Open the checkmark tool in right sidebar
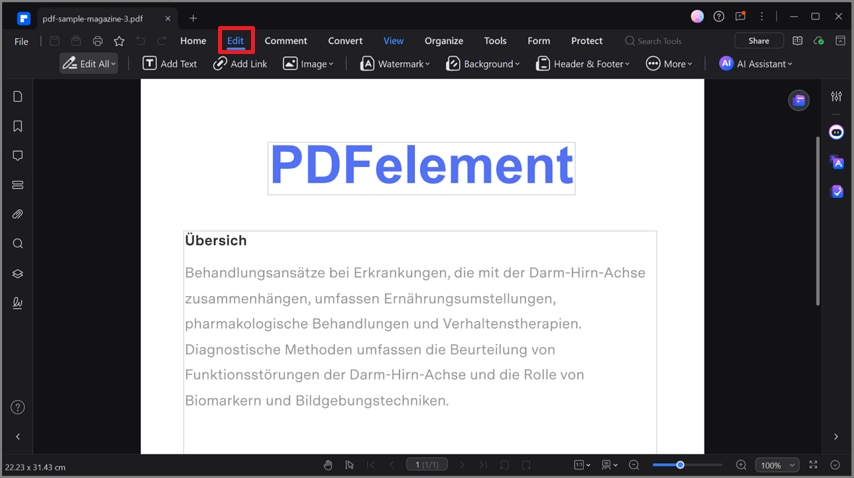 click(x=837, y=191)
